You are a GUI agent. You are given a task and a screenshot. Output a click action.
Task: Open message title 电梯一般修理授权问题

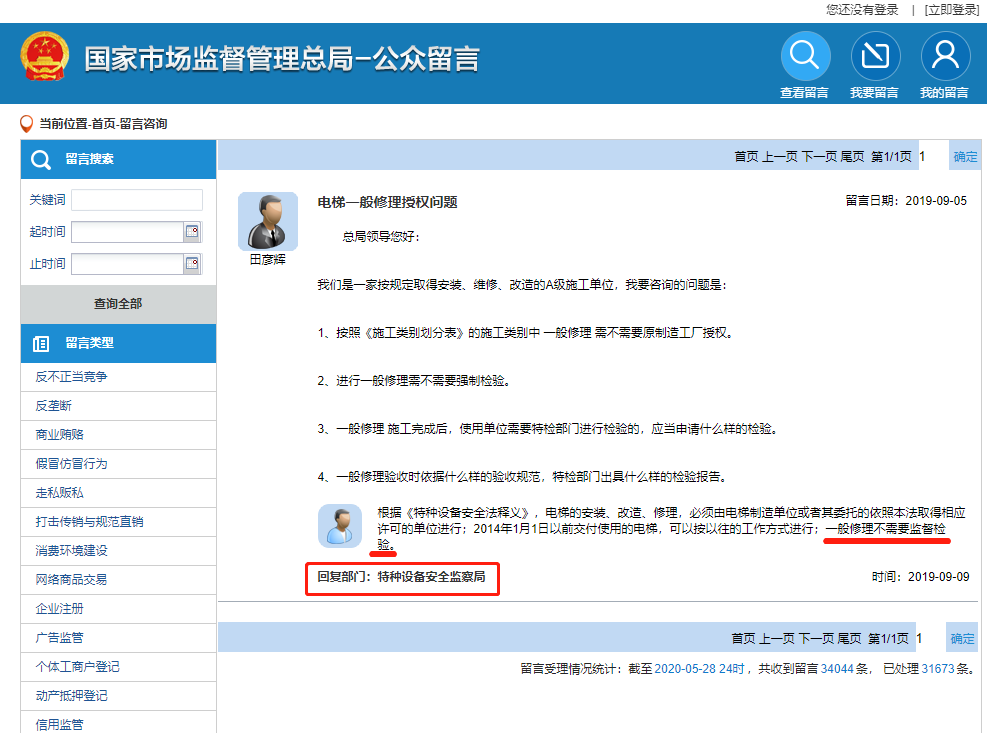387,201
